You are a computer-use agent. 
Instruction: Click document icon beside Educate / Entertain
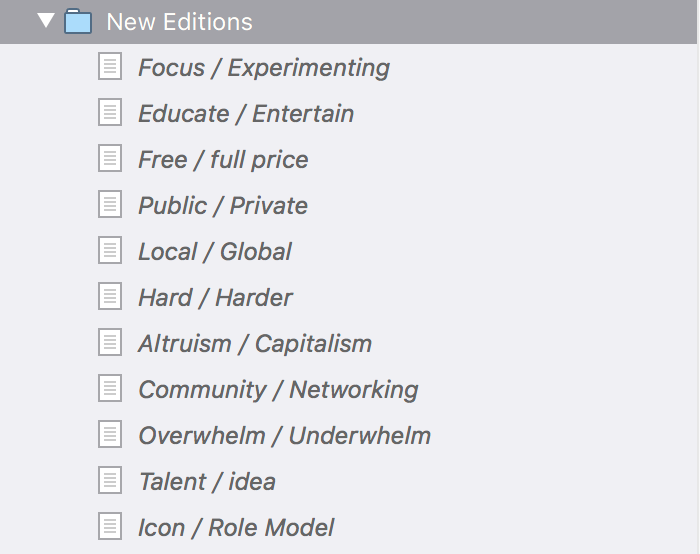tap(110, 112)
